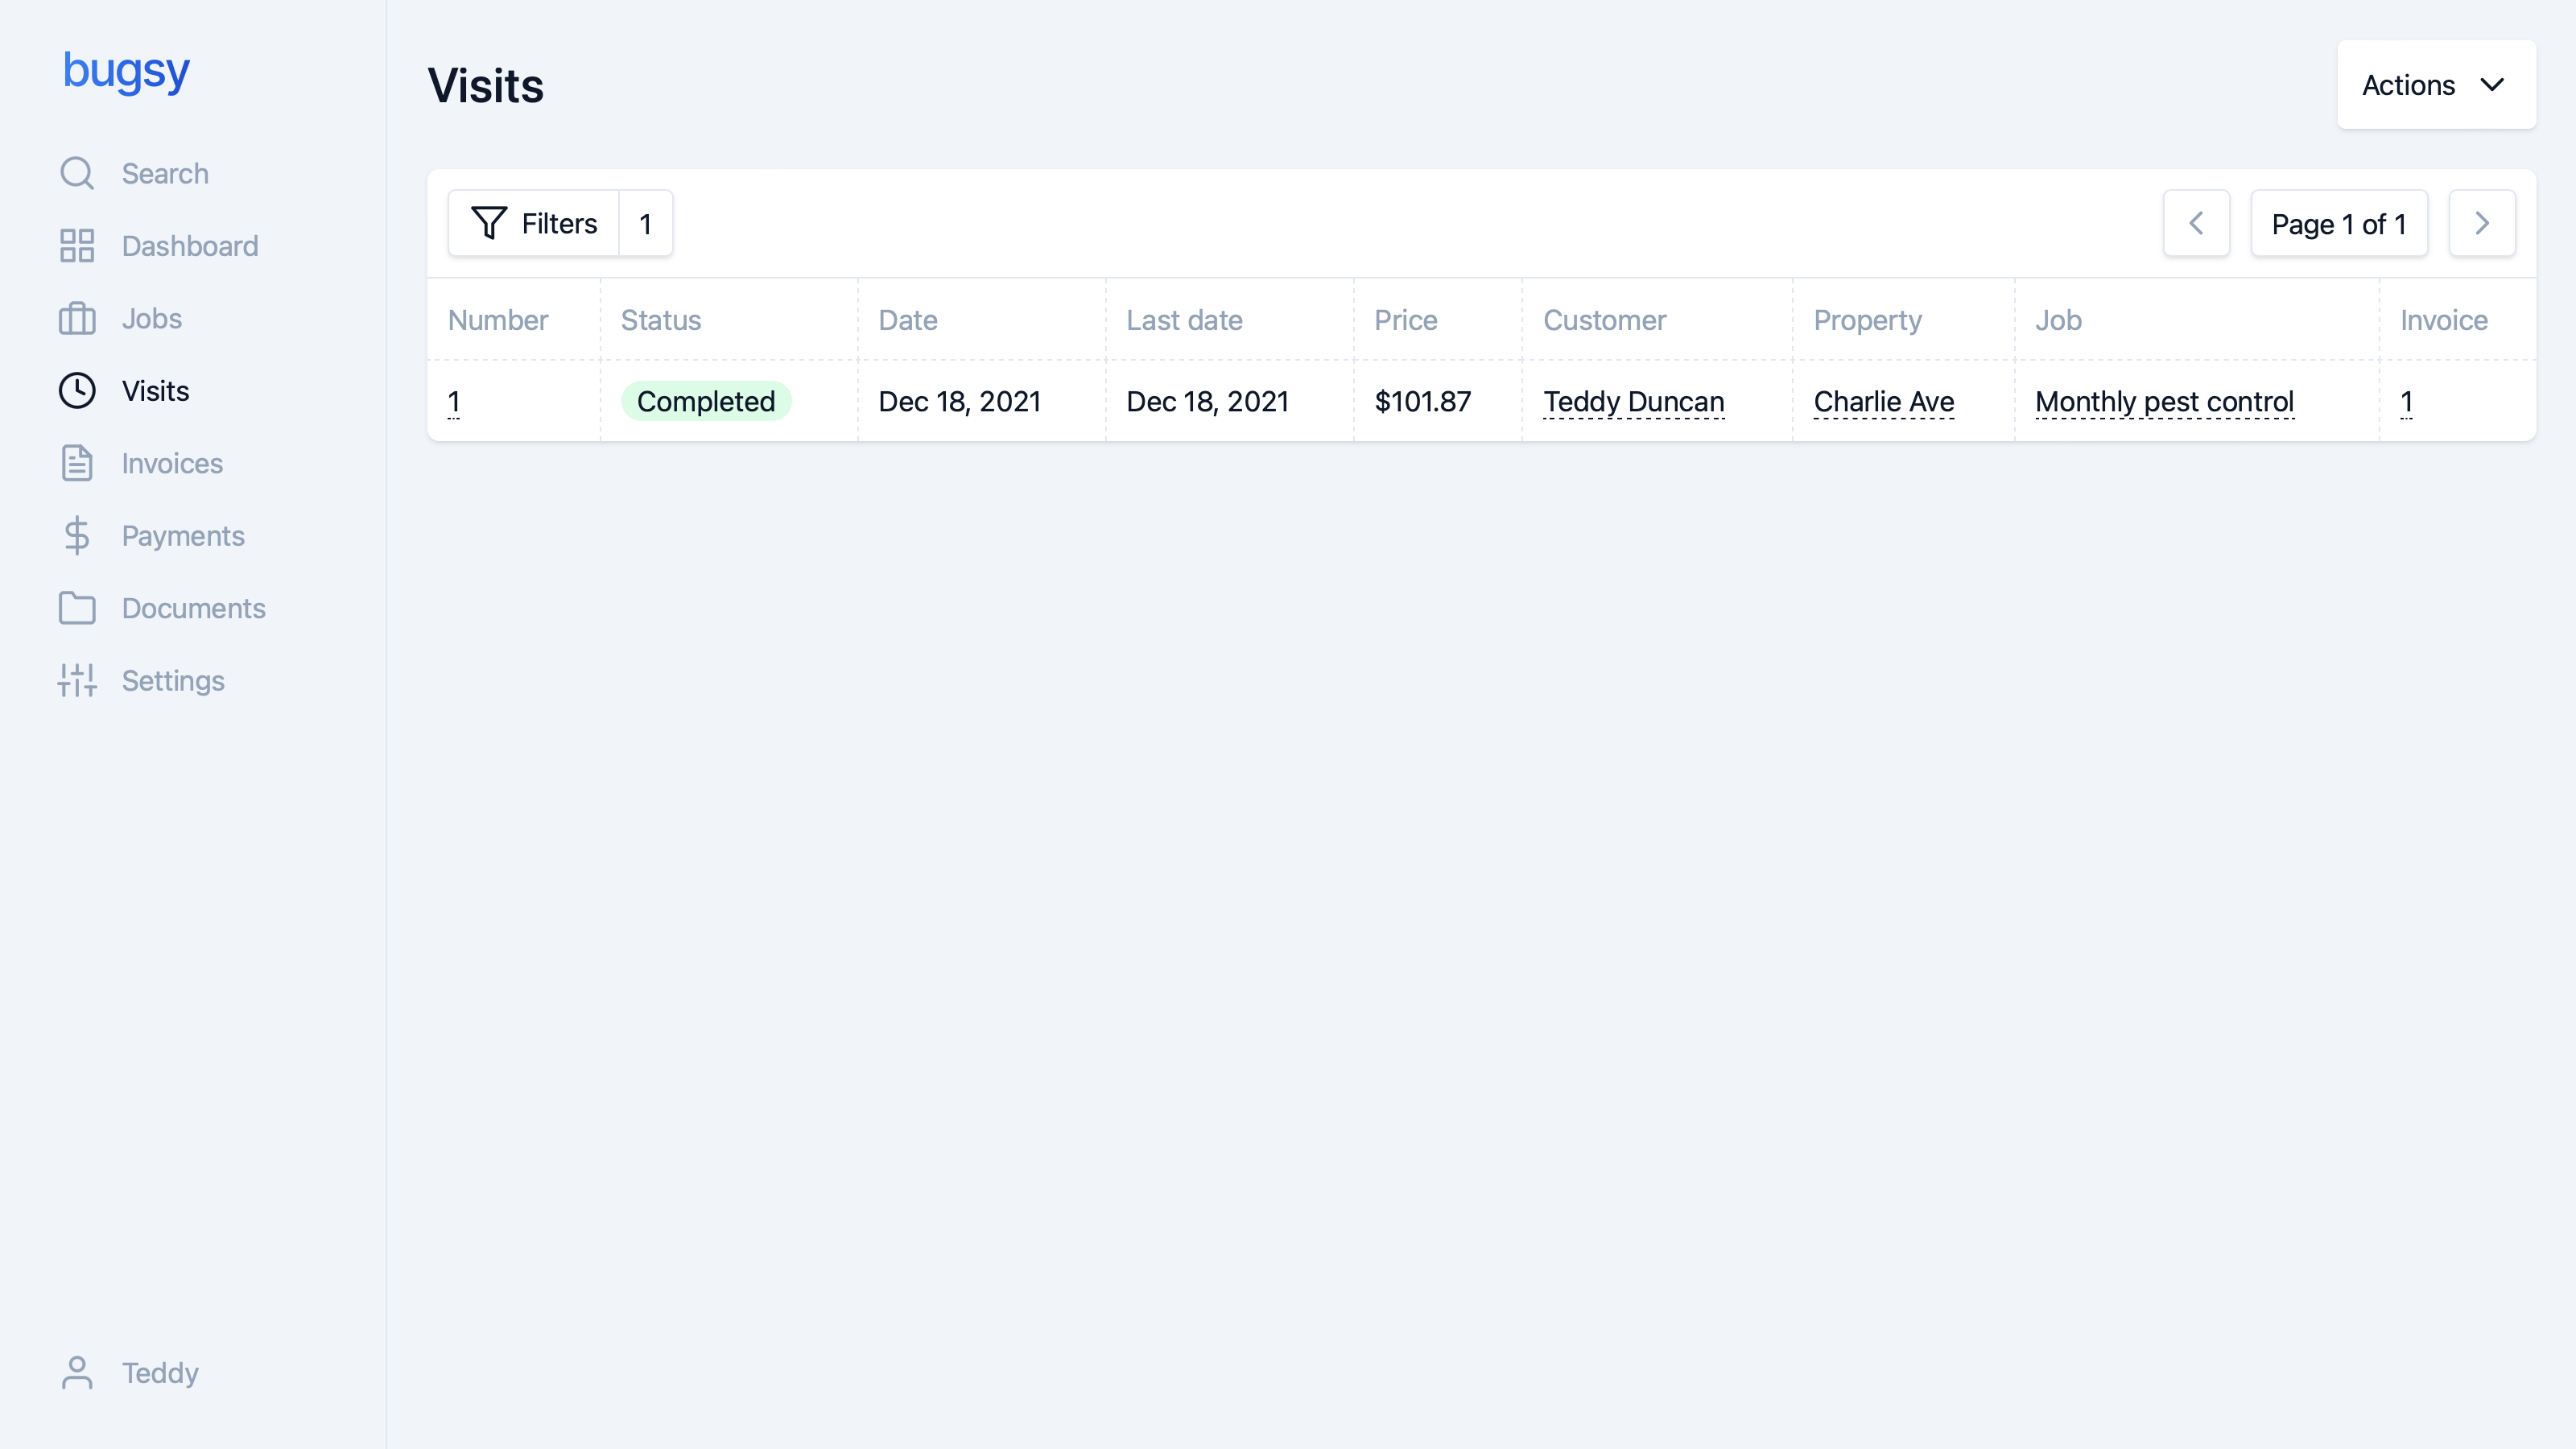This screenshot has height=1449, width=2576.
Task: Click the bugsy logo
Action: 126,70
